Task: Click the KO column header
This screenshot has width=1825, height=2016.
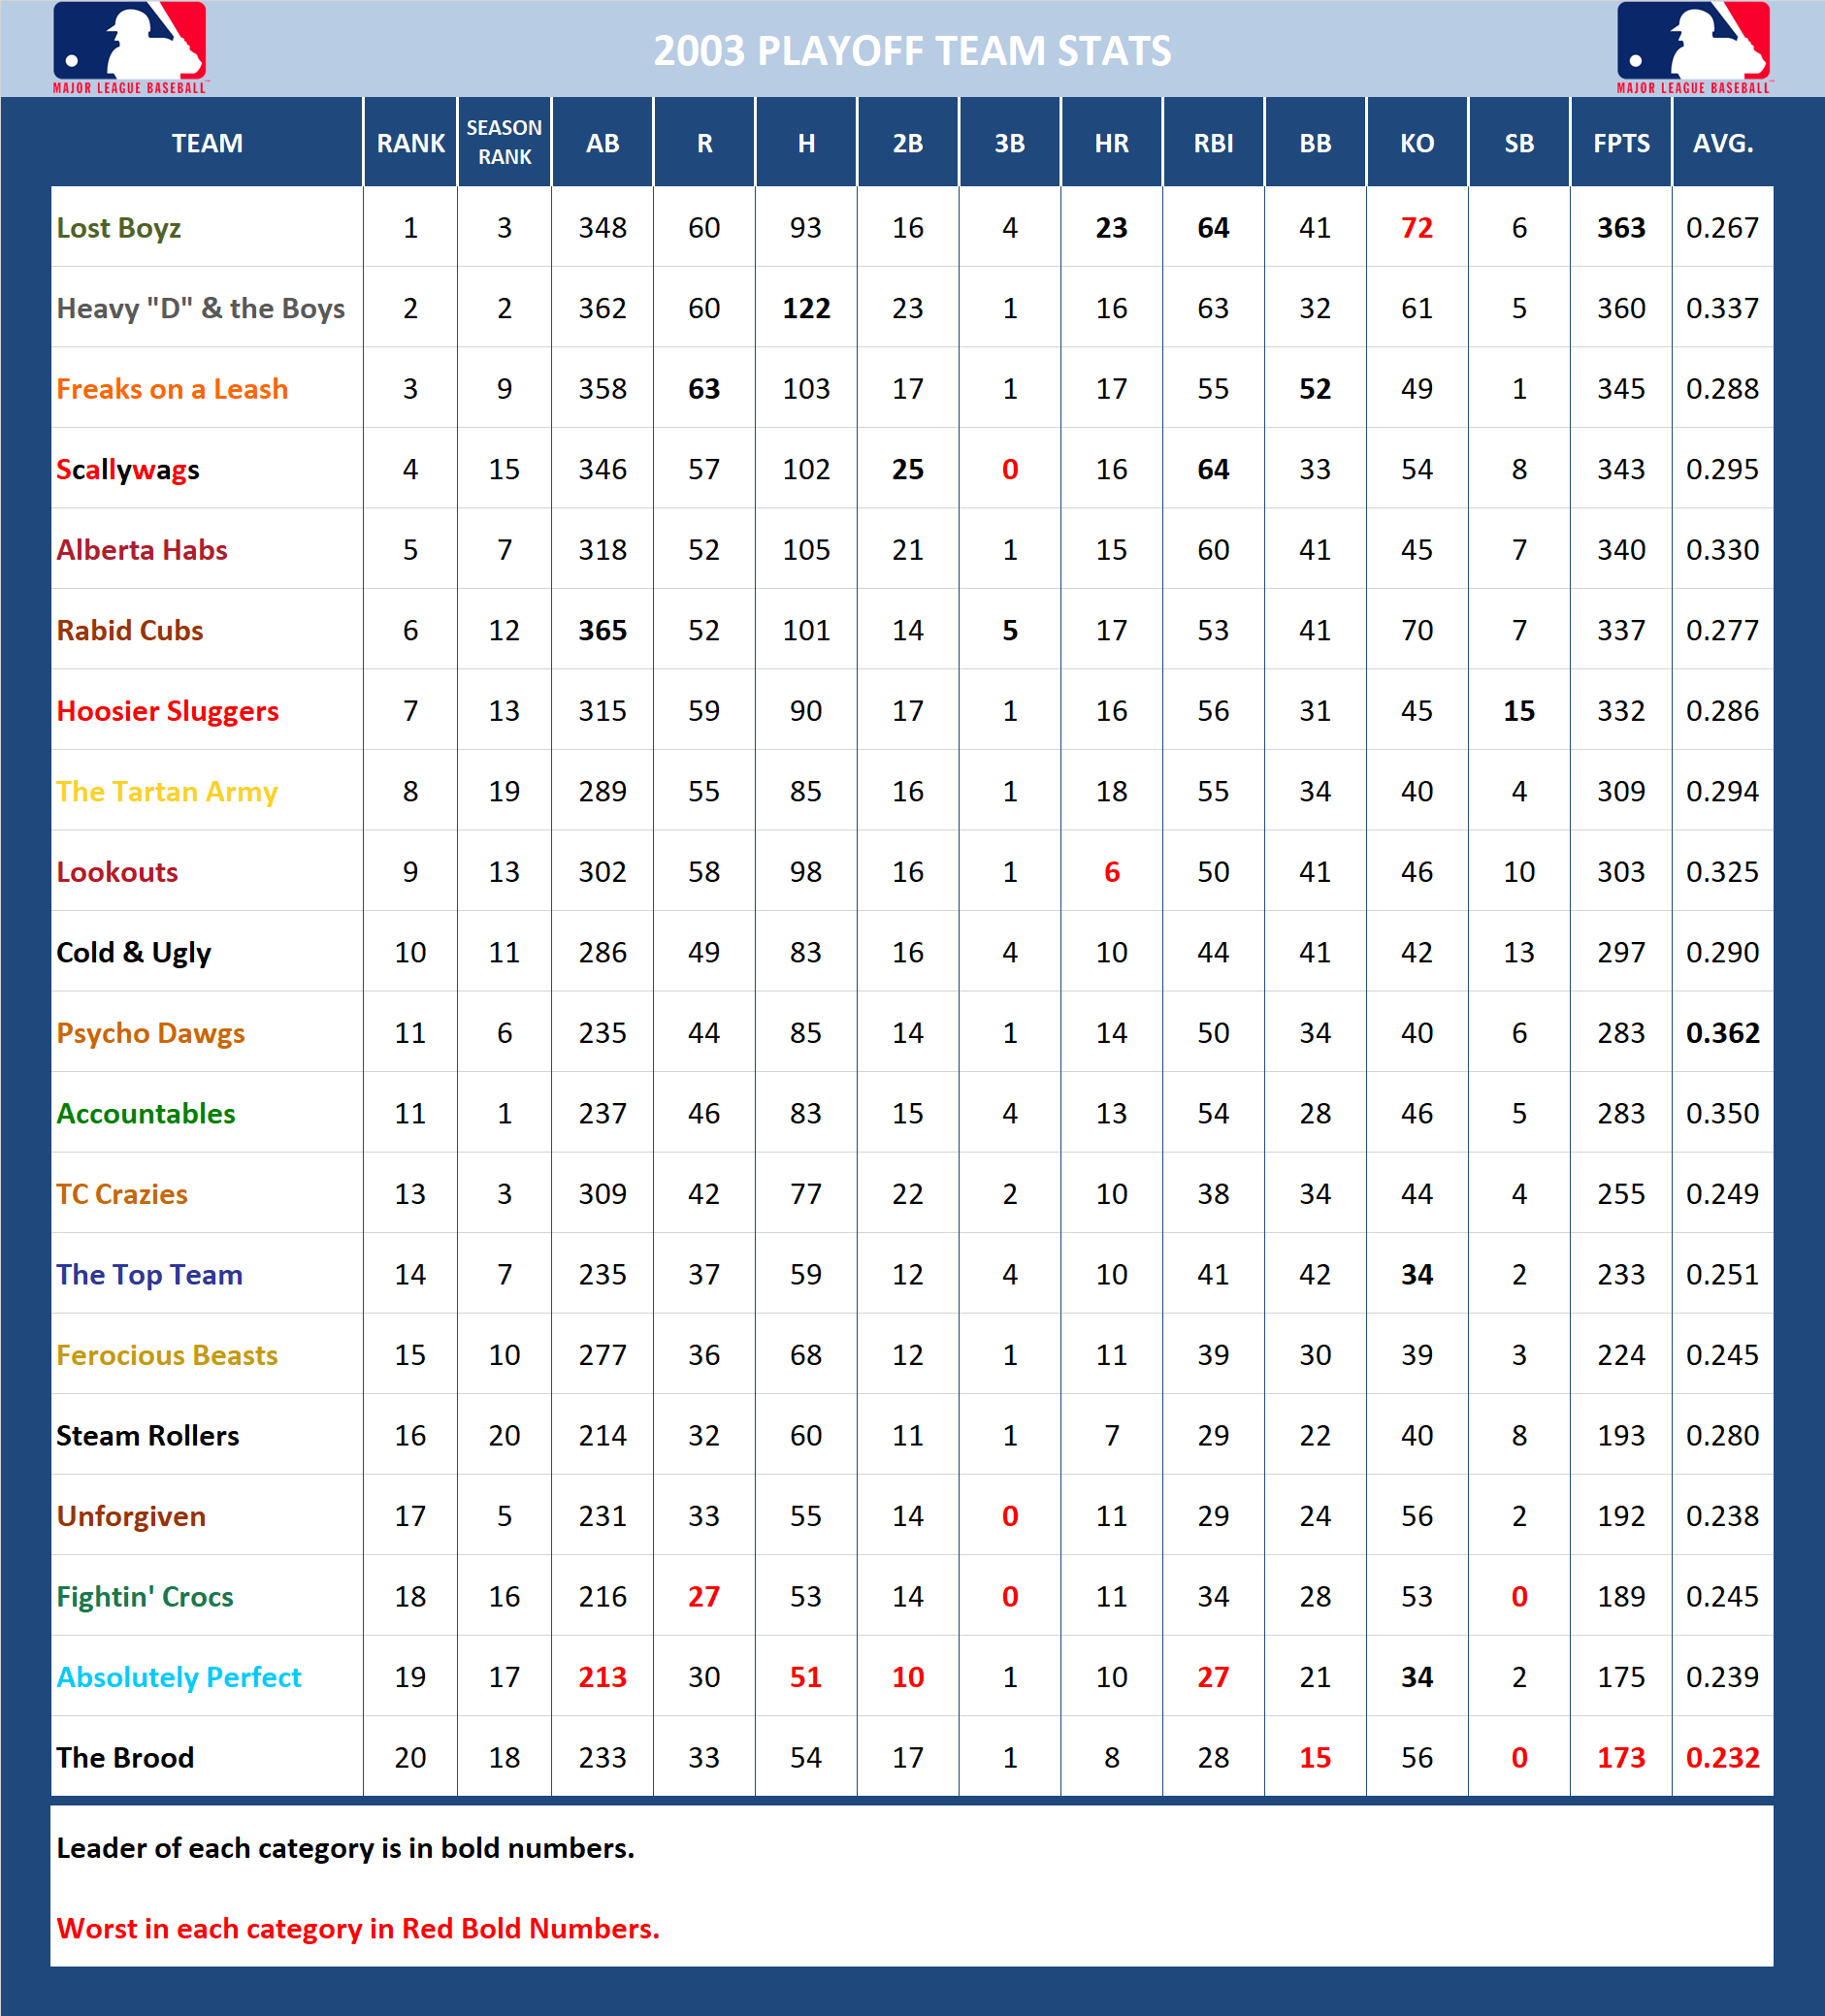Action: coord(1416,143)
